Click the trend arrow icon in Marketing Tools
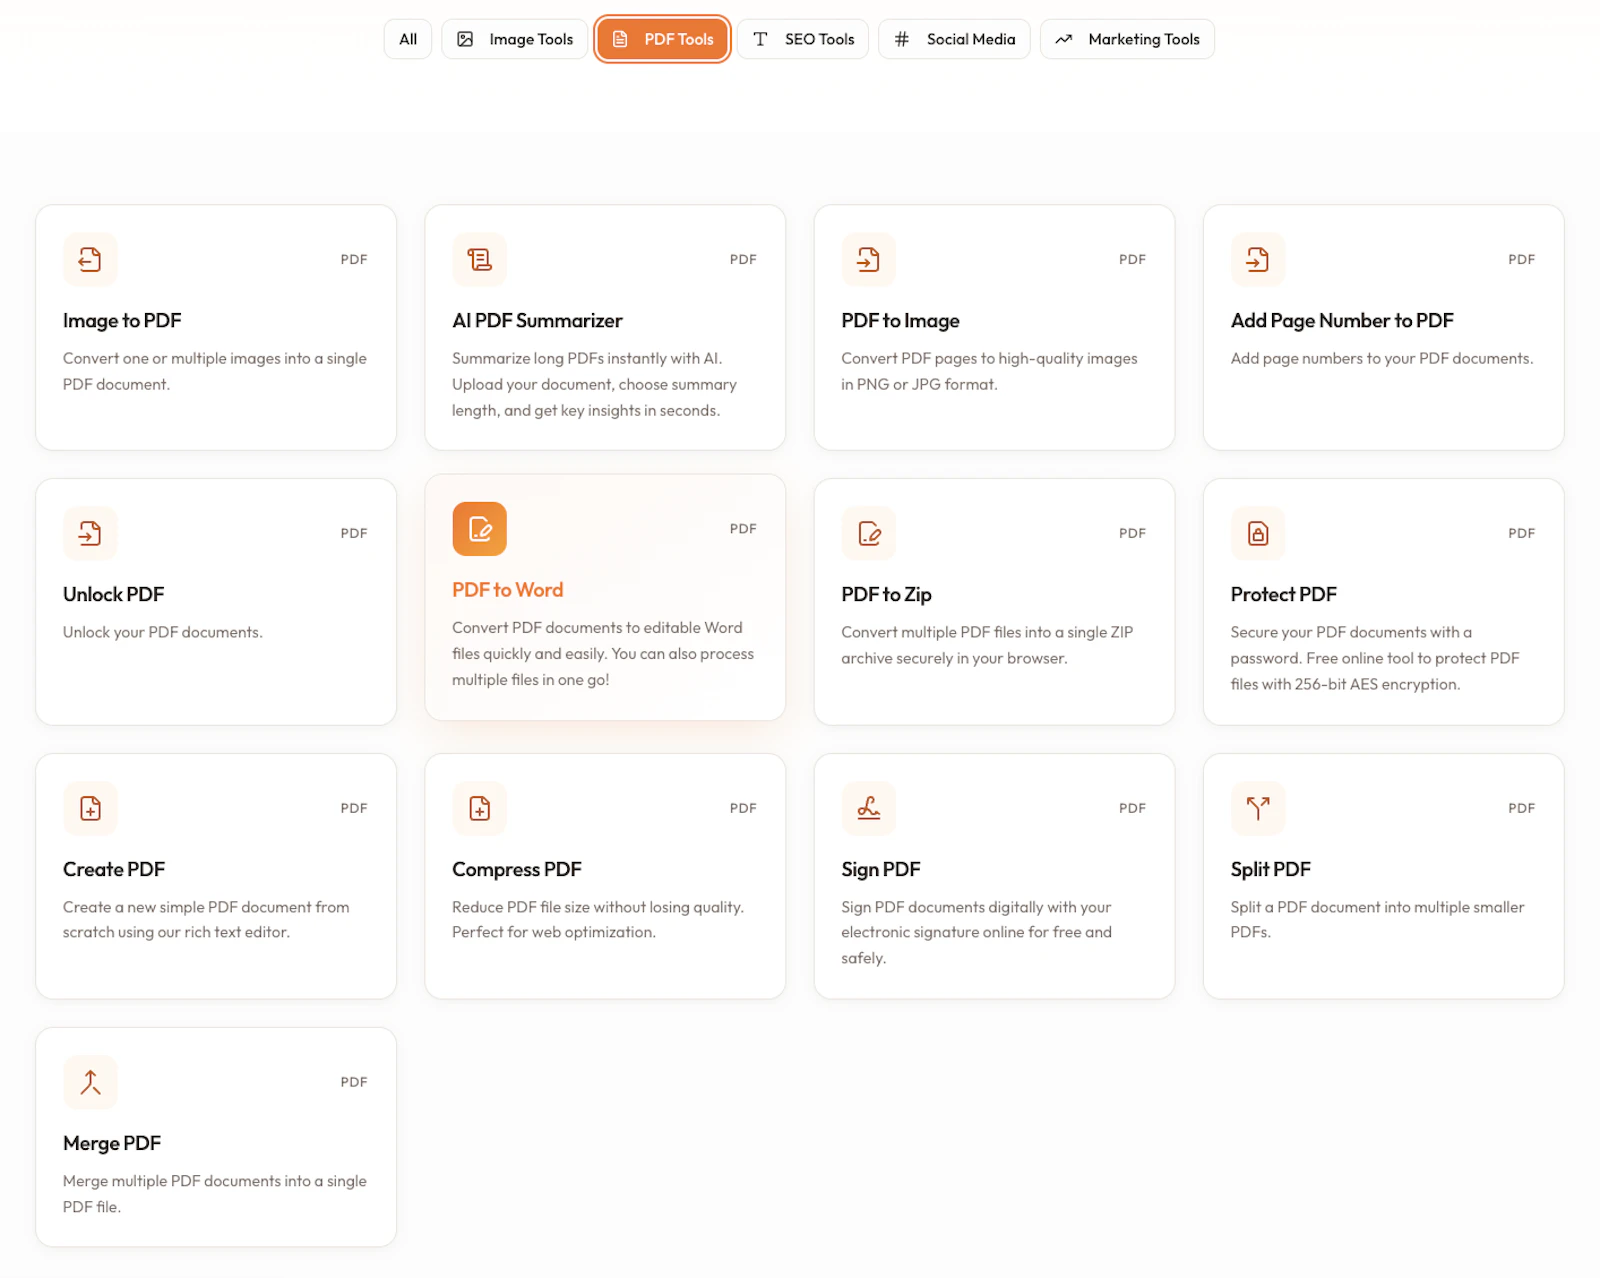 [x=1064, y=39]
